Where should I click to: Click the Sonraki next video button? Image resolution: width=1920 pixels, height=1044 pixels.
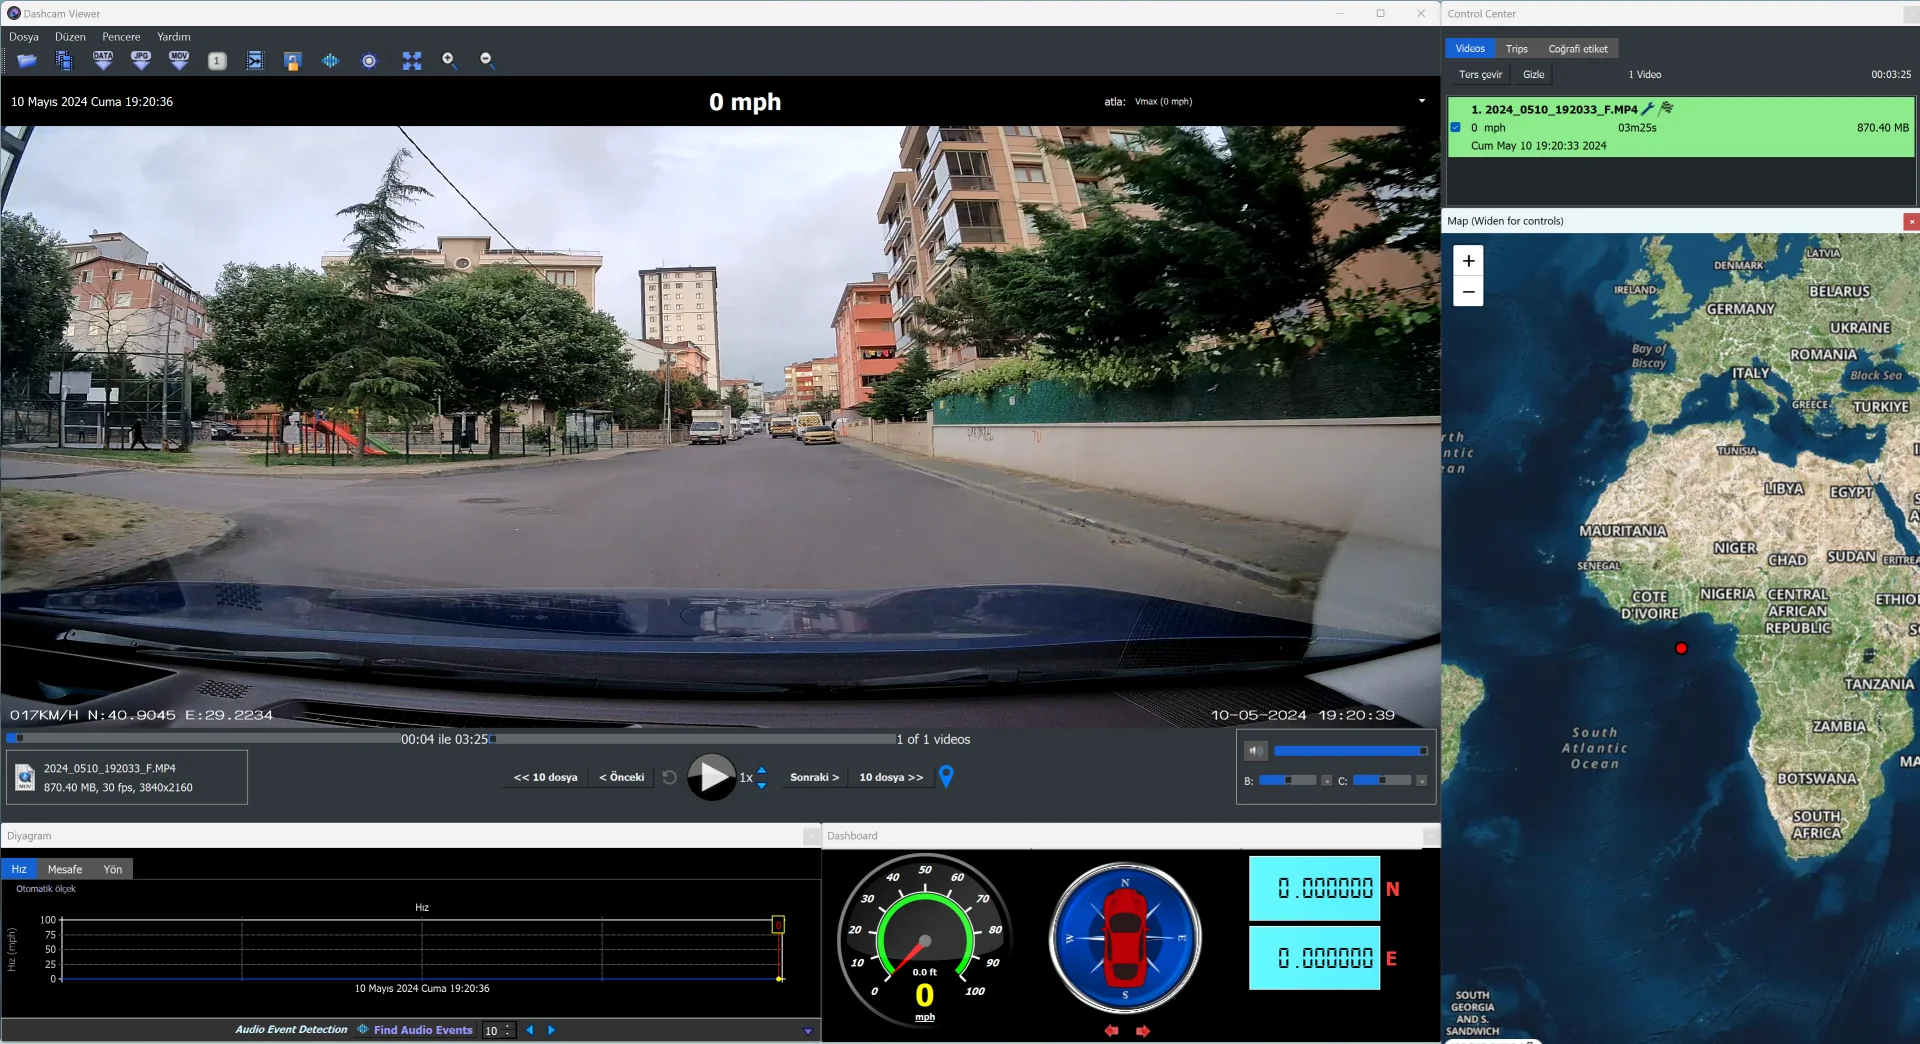click(x=814, y=777)
